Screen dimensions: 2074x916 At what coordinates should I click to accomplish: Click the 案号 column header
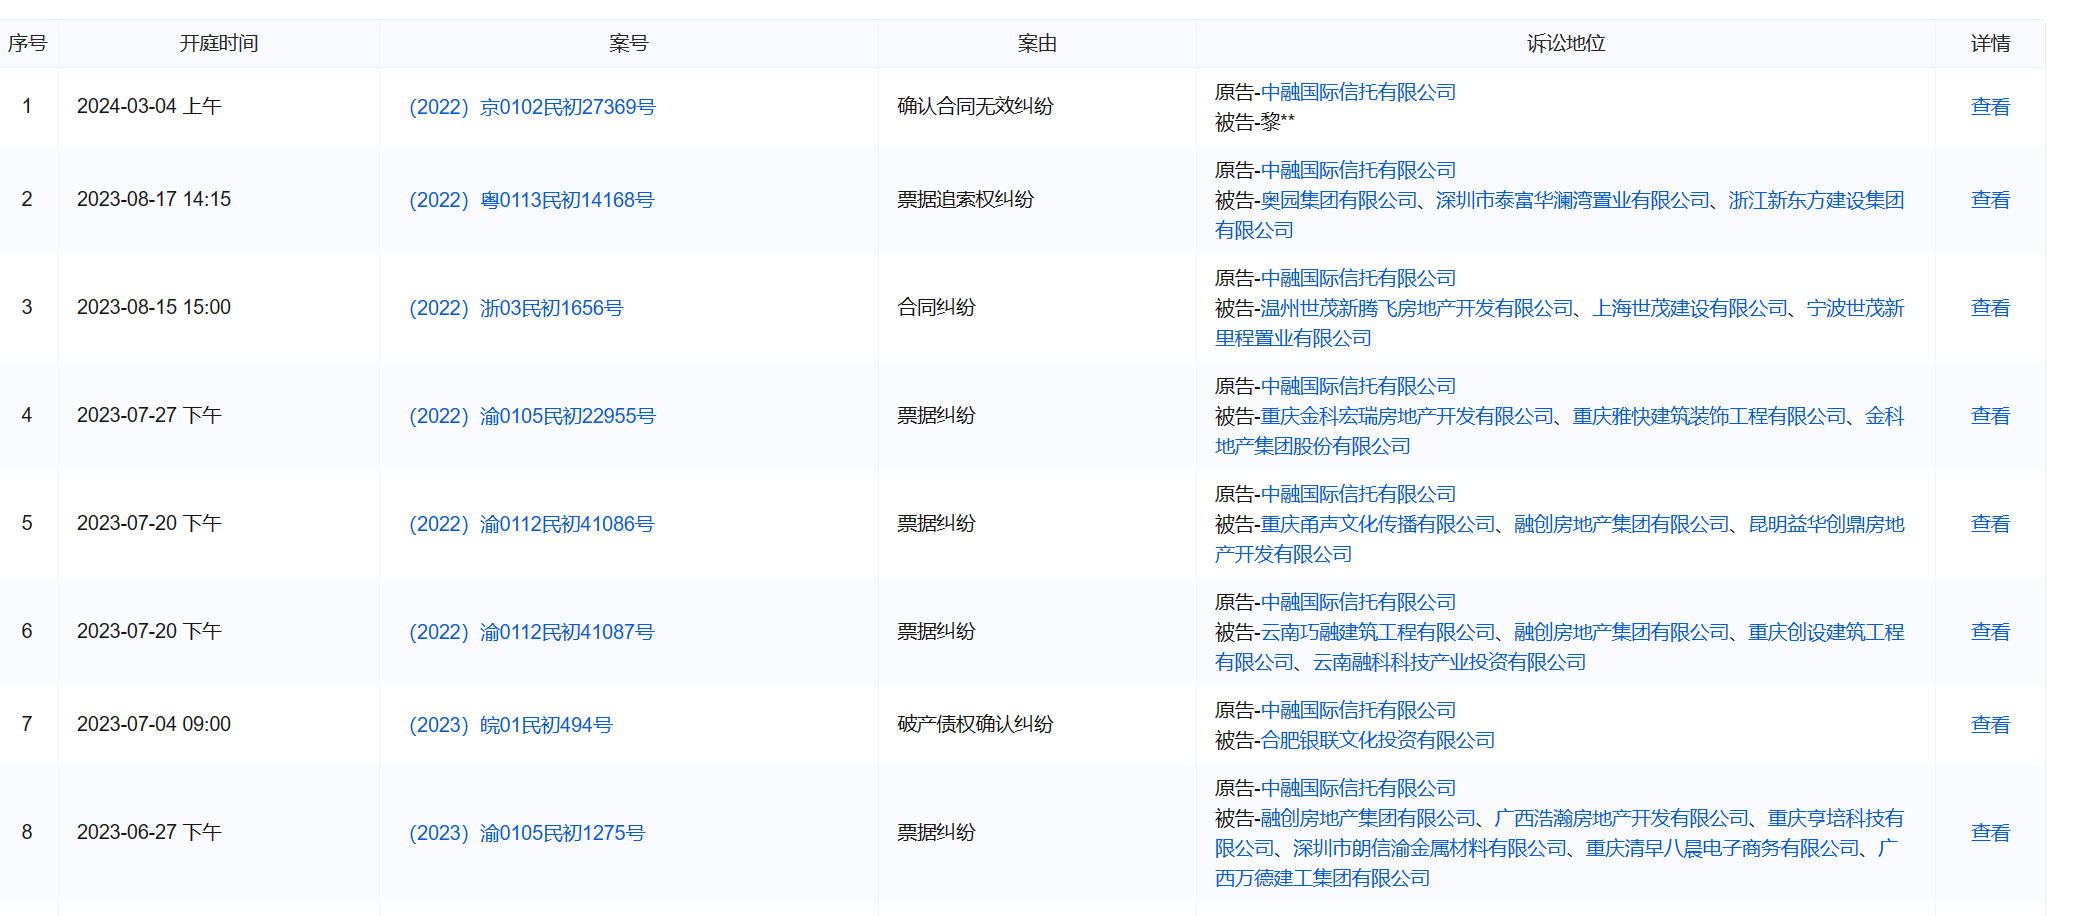(628, 44)
